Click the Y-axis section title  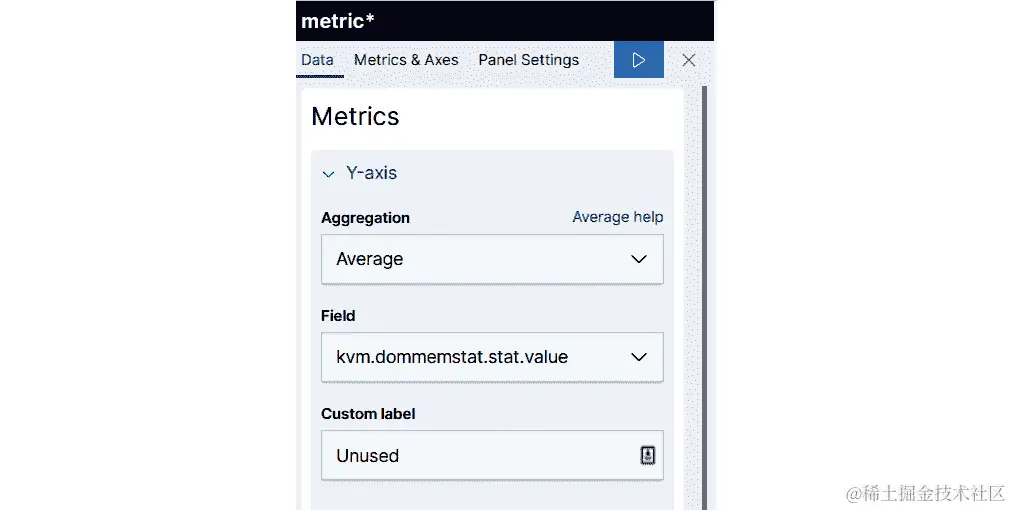371,173
